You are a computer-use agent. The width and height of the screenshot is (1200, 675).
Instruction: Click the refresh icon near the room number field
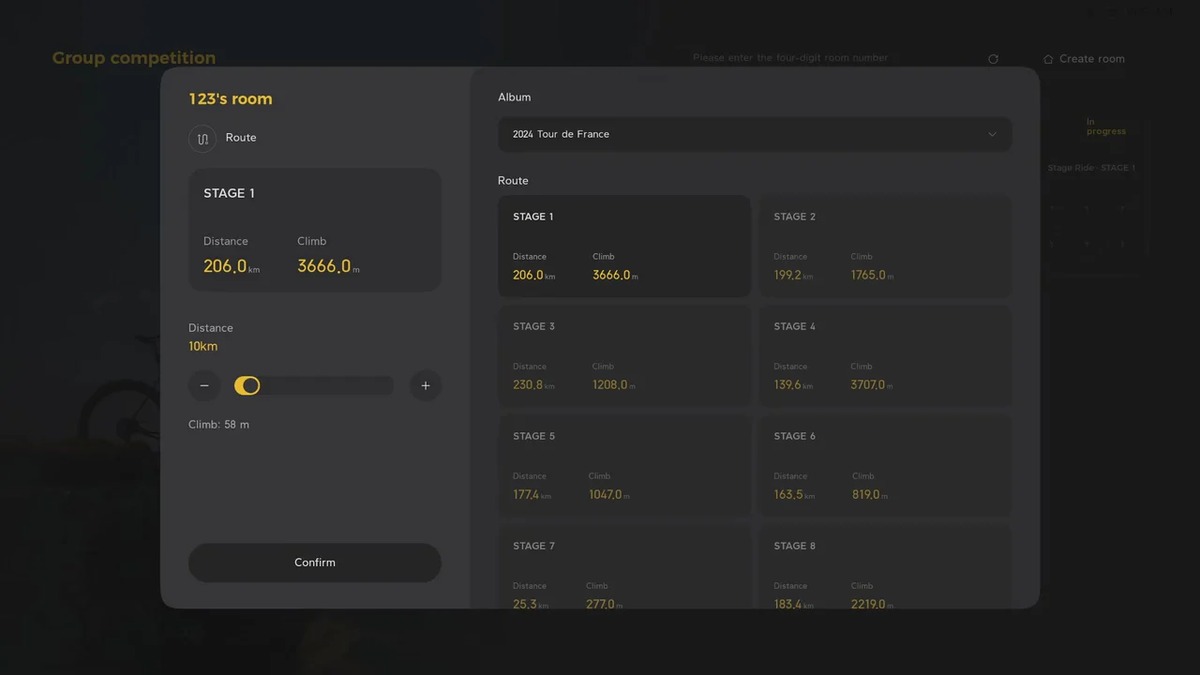point(992,58)
